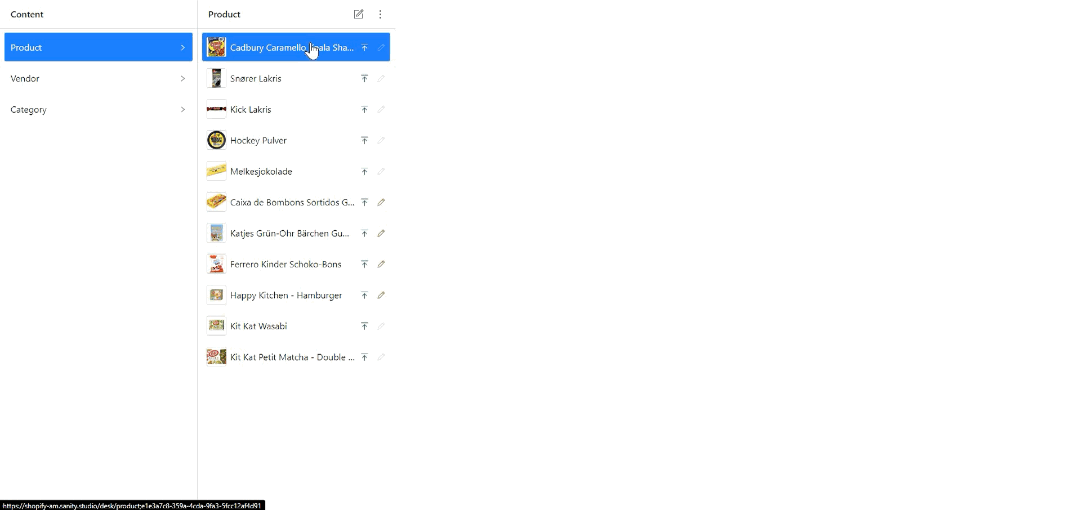
Task: Click publish icon for Kit Kat Petit Matcha row
Action: point(364,357)
